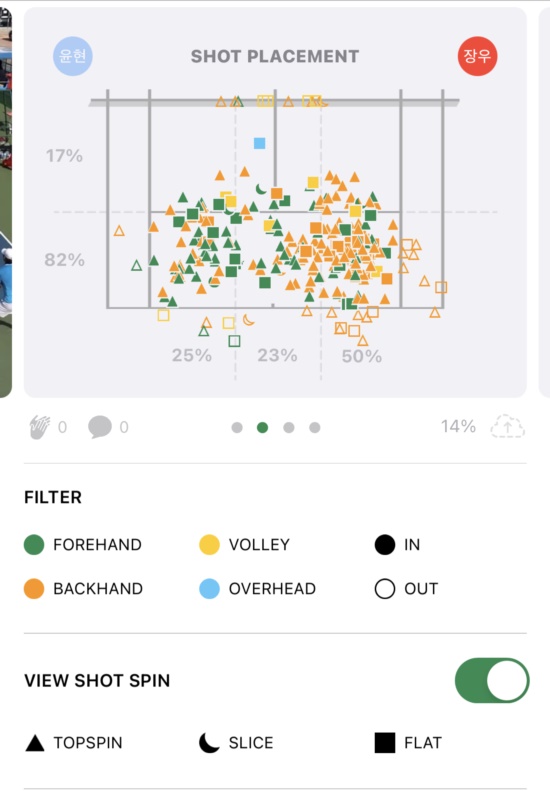Screen dimensions: 550x791
Task: Select the blue 윤현 player avatar
Action: pyautogui.click(x=73, y=56)
